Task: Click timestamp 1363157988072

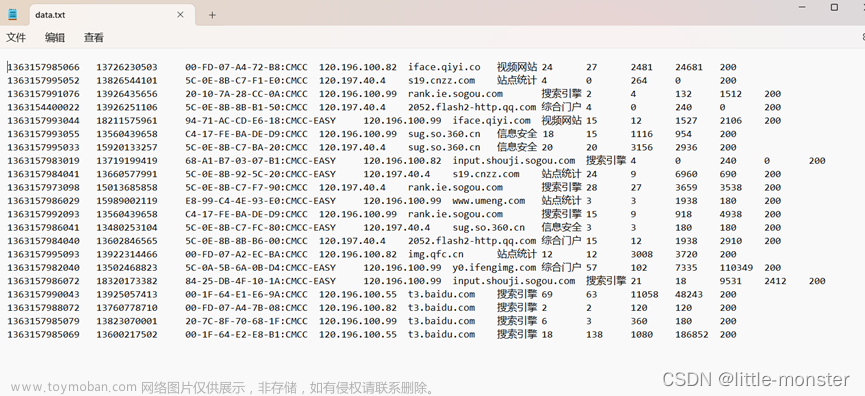Action: pos(44,308)
